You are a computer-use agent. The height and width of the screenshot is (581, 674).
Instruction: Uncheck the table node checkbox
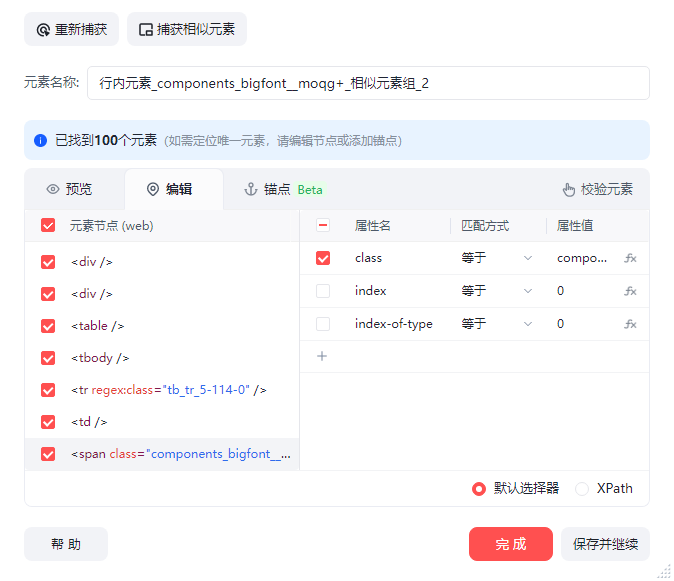click(48, 326)
